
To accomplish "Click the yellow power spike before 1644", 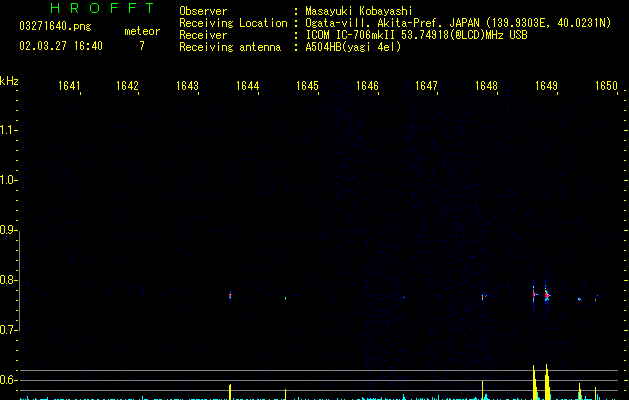I will [x=230, y=392].
